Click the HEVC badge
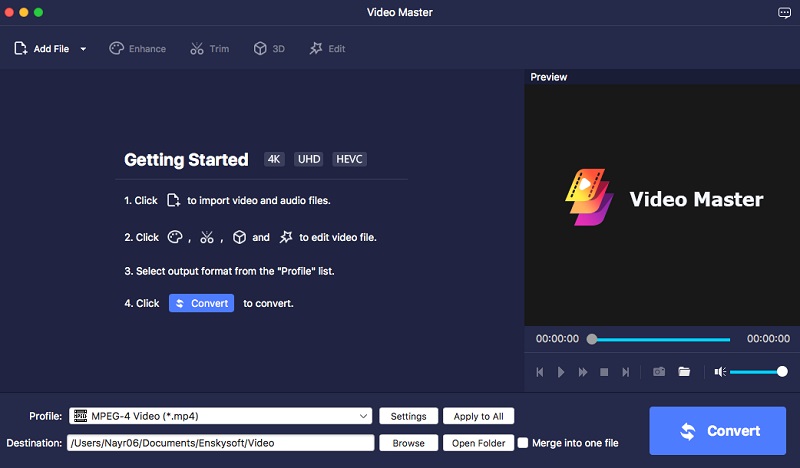The height and width of the screenshot is (468, 800). (349, 159)
